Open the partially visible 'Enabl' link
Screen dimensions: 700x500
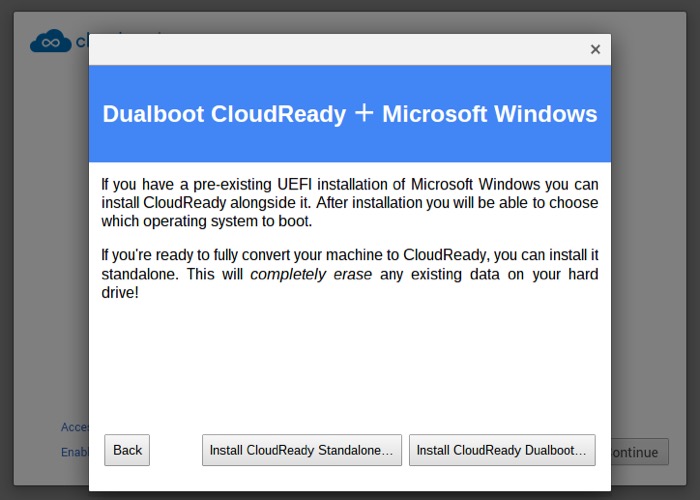click(x=75, y=452)
